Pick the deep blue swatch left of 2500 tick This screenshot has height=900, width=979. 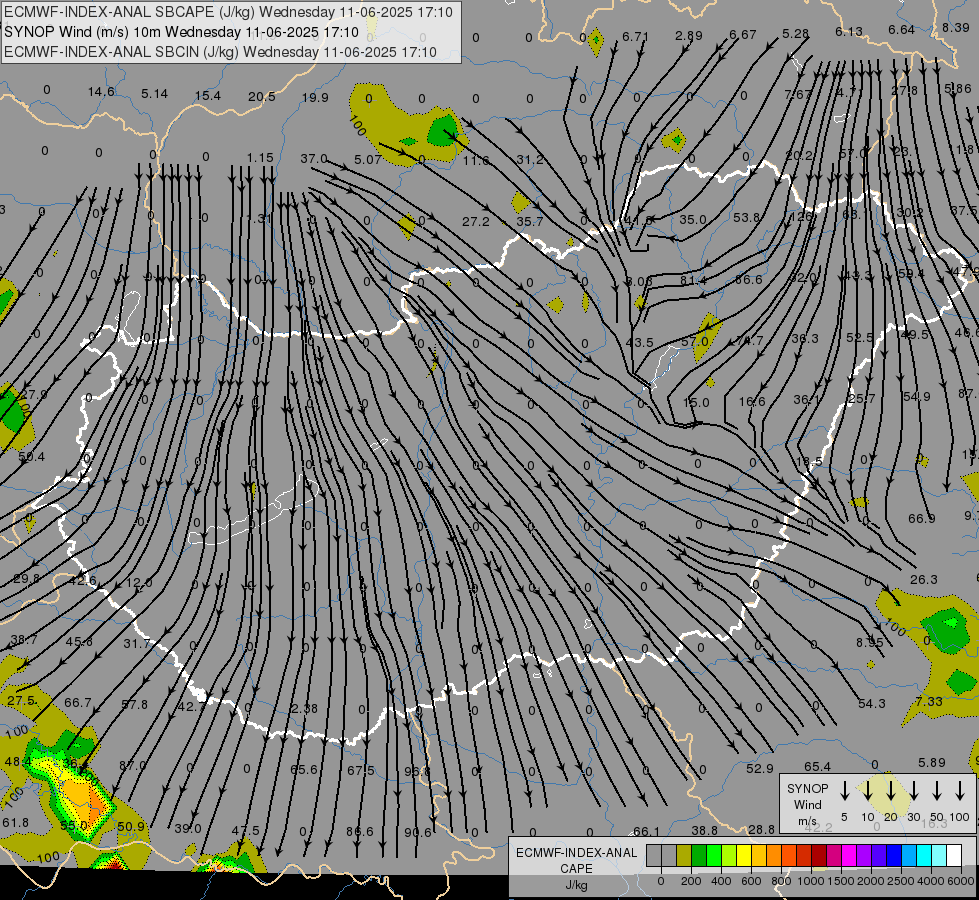[x=893, y=856]
